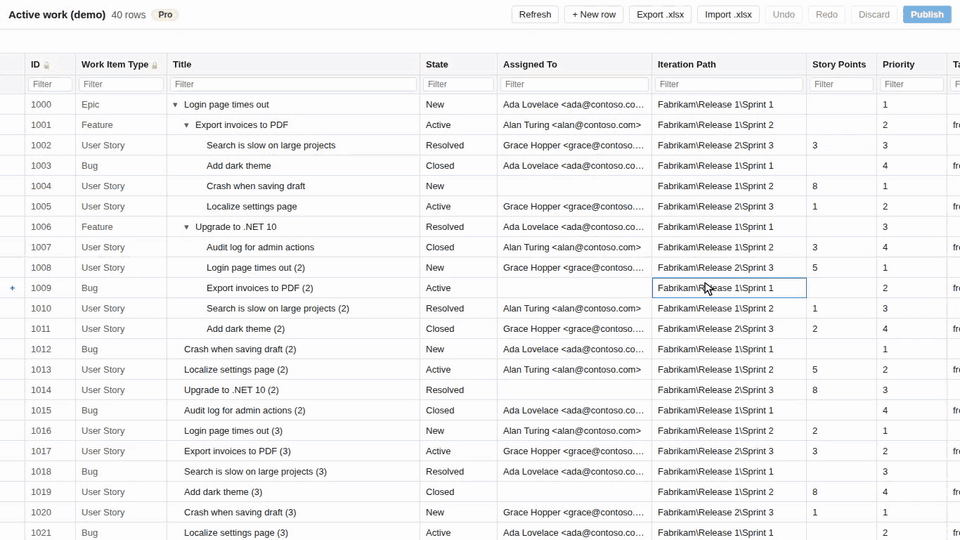Select 'Crash when saving draft (3)' title

(240, 512)
